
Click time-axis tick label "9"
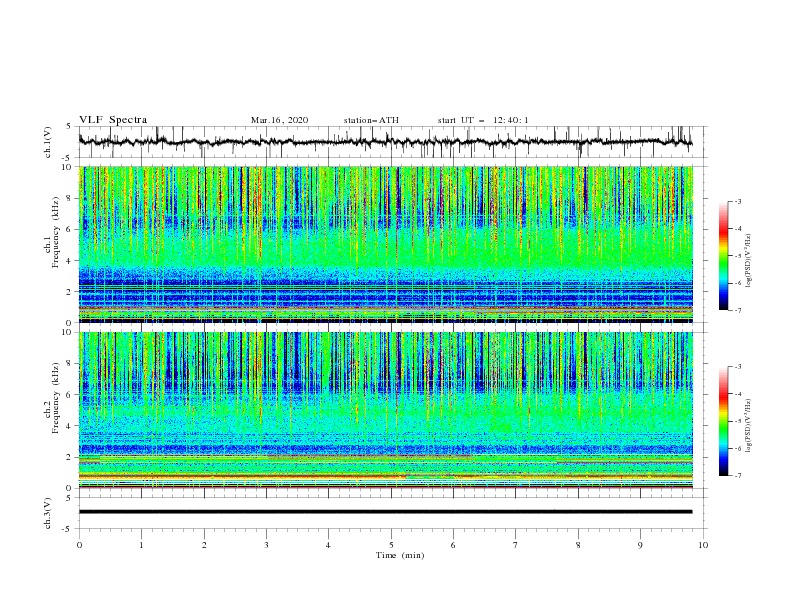tap(640, 545)
